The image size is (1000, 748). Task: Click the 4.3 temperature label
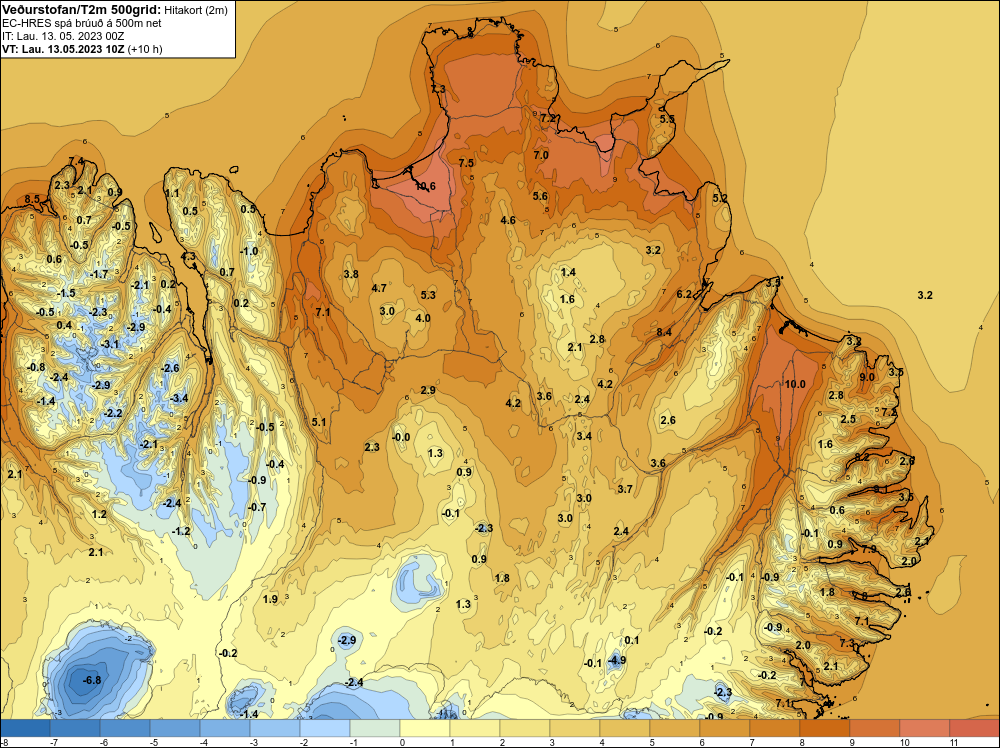coord(188,256)
